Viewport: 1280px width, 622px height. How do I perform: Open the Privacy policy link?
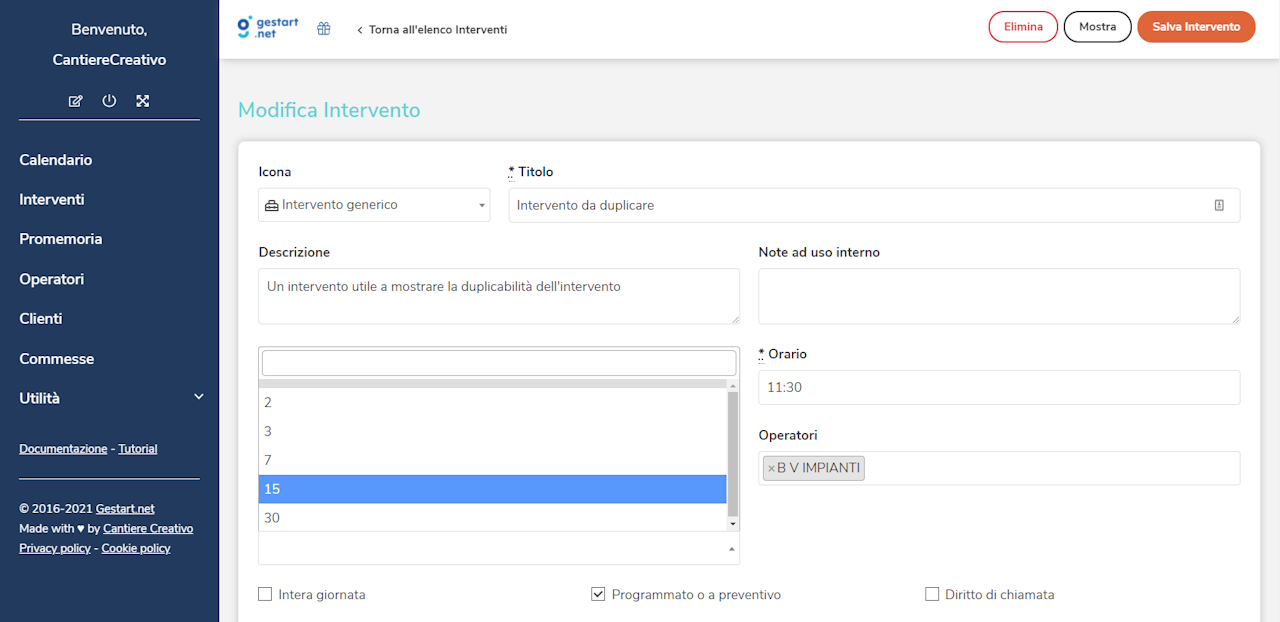(x=54, y=547)
